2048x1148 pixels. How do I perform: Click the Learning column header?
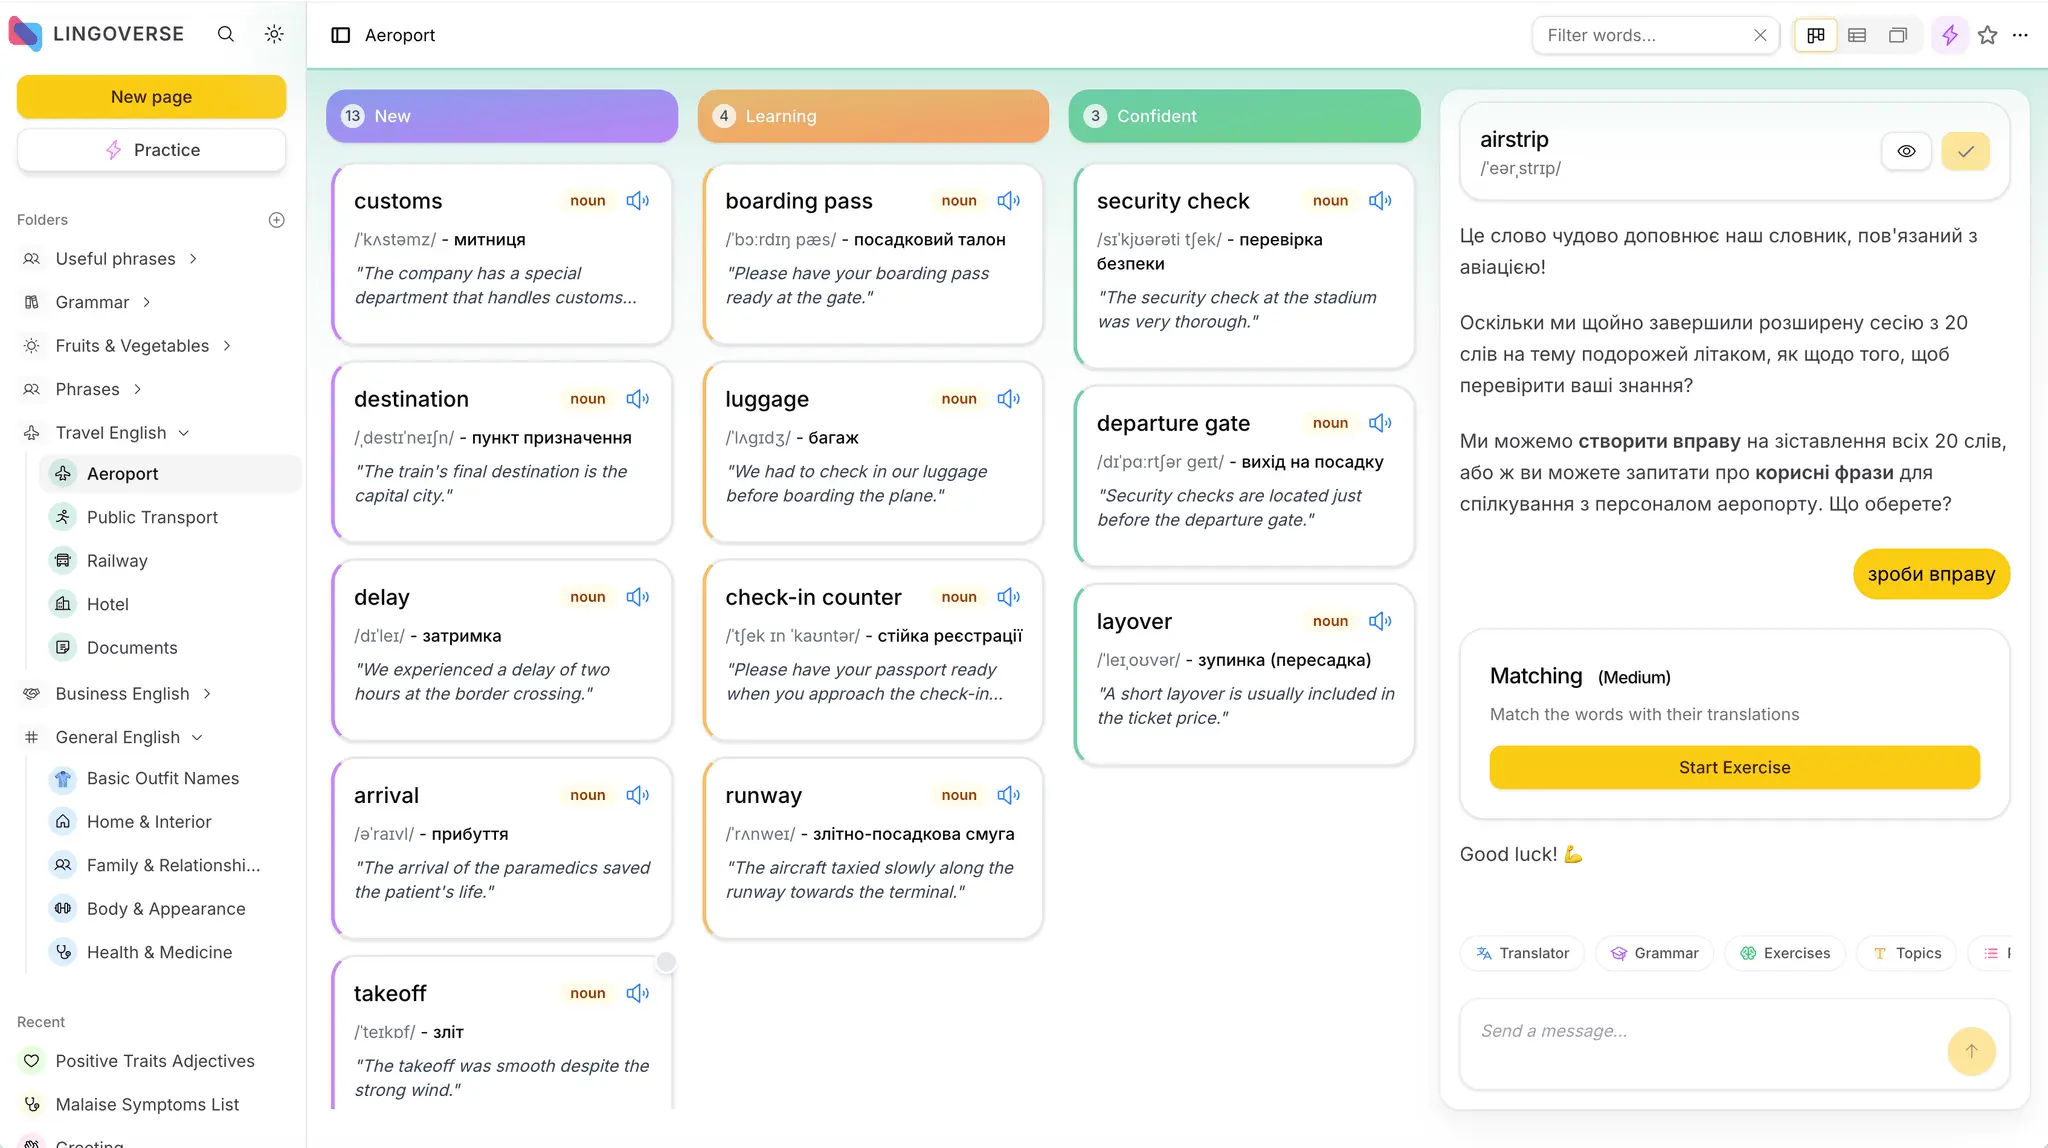(873, 116)
